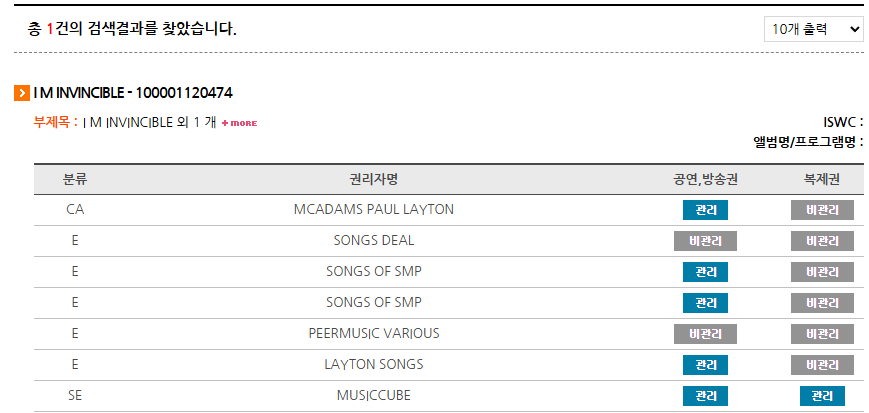Click SONGS DEAL performance right 비관리 badge
The height and width of the screenshot is (413, 869).
705,241
